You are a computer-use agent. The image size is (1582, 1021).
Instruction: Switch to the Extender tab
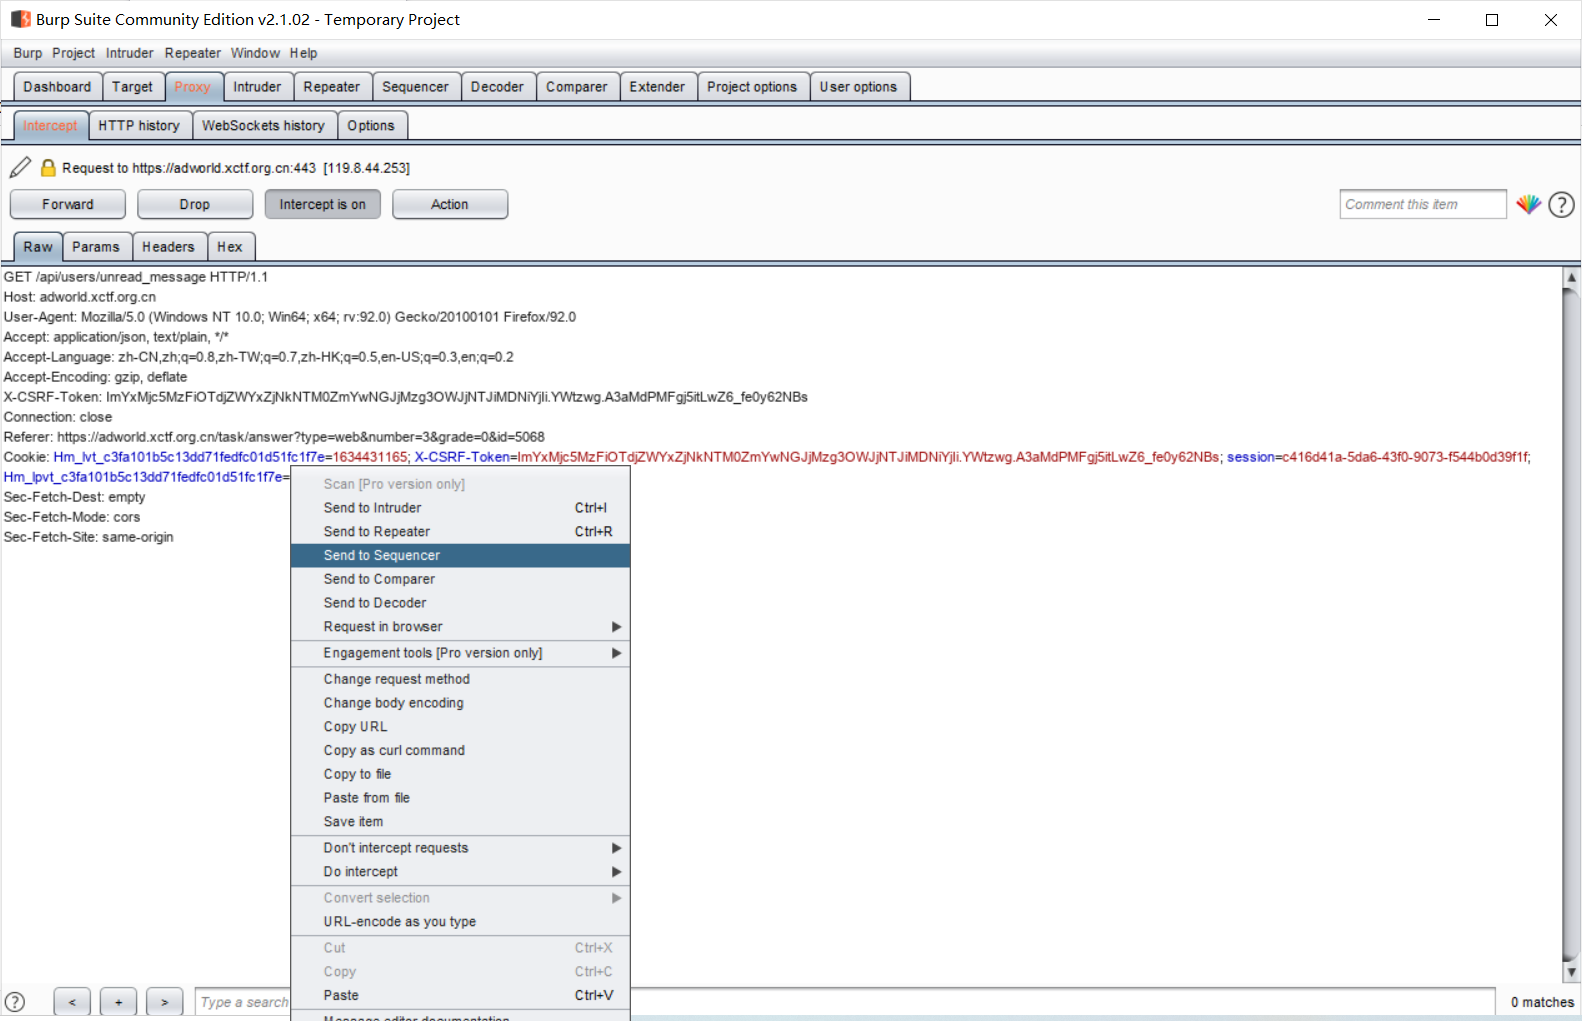coord(657,87)
